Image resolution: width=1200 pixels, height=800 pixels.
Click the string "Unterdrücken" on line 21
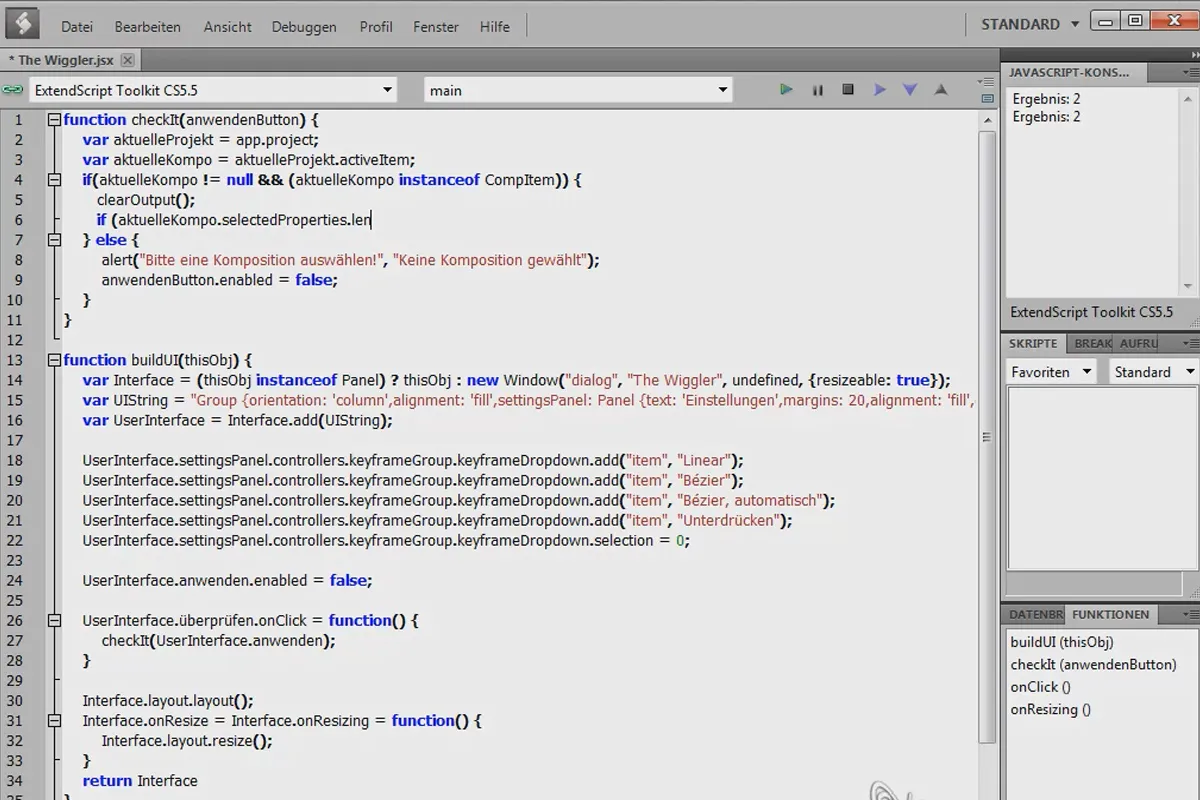(728, 520)
